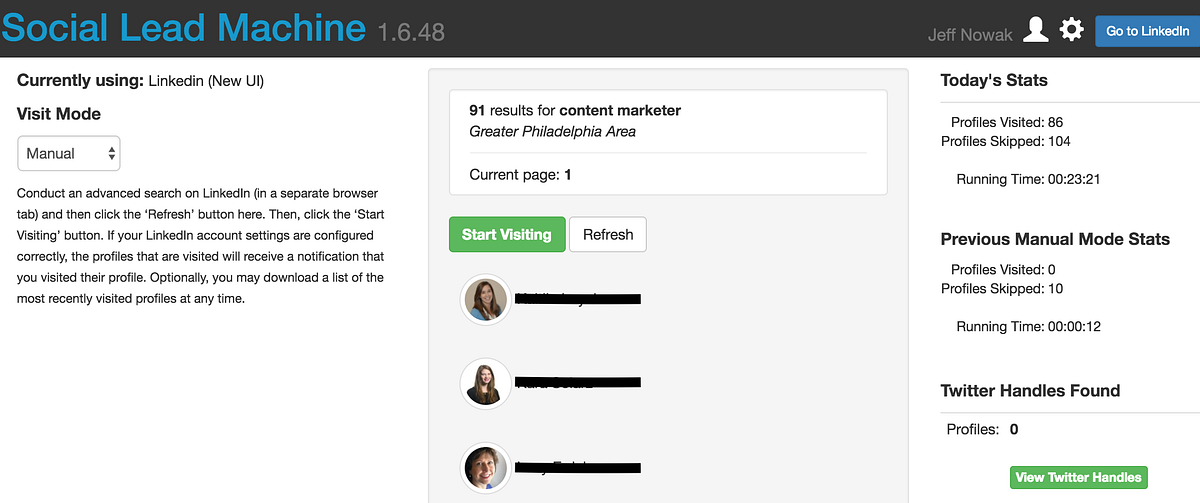Click the Go to LinkedIn button
The width and height of the screenshot is (1200, 503).
pos(1144,31)
